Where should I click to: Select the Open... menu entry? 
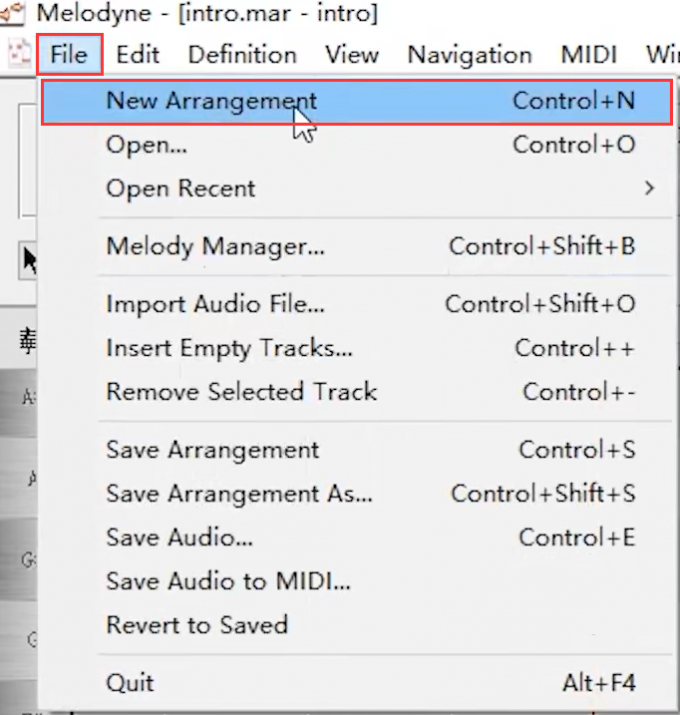pyautogui.click(x=357, y=145)
